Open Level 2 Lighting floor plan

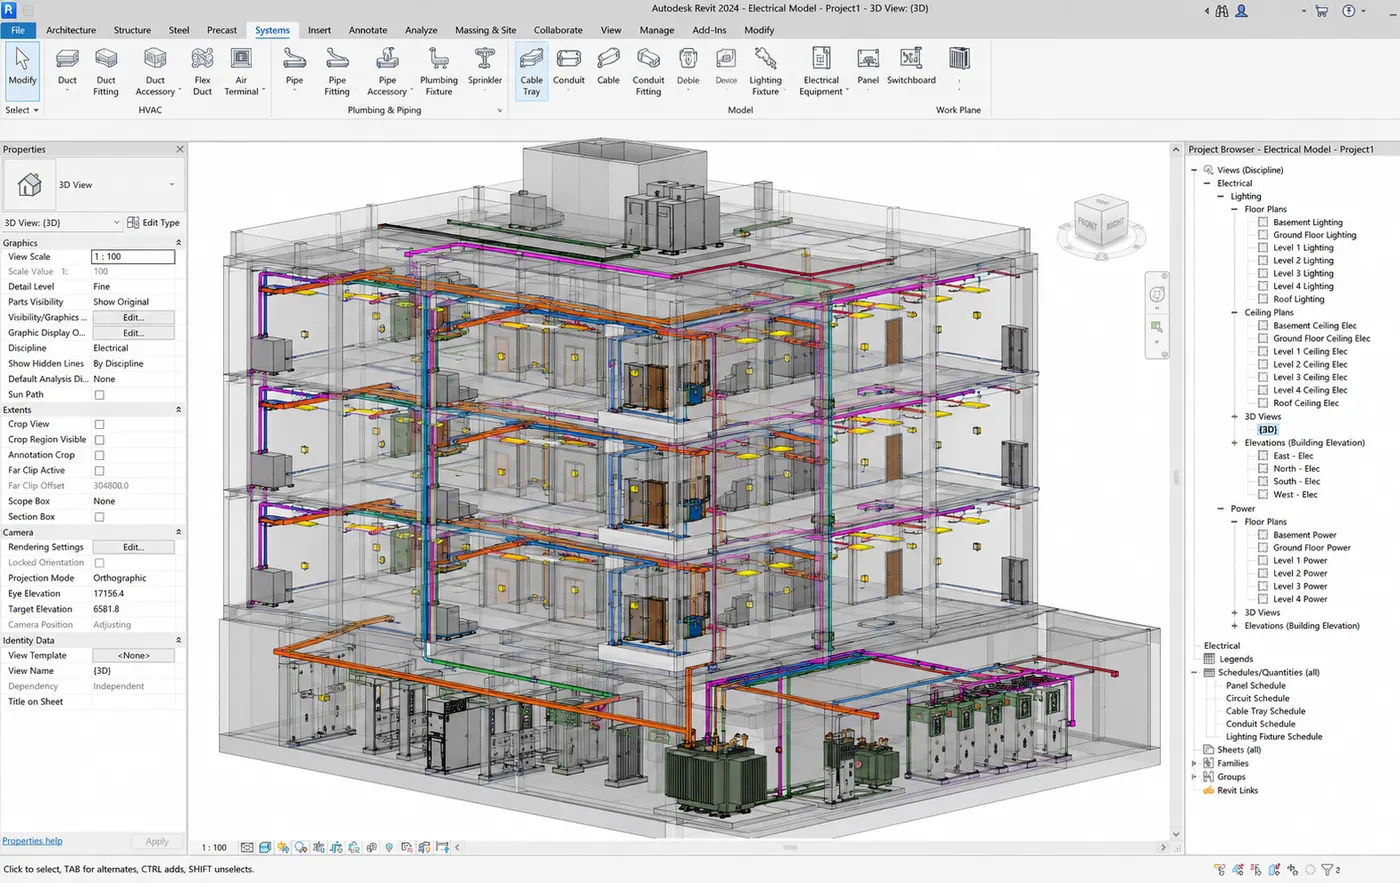[x=1303, y=261]
